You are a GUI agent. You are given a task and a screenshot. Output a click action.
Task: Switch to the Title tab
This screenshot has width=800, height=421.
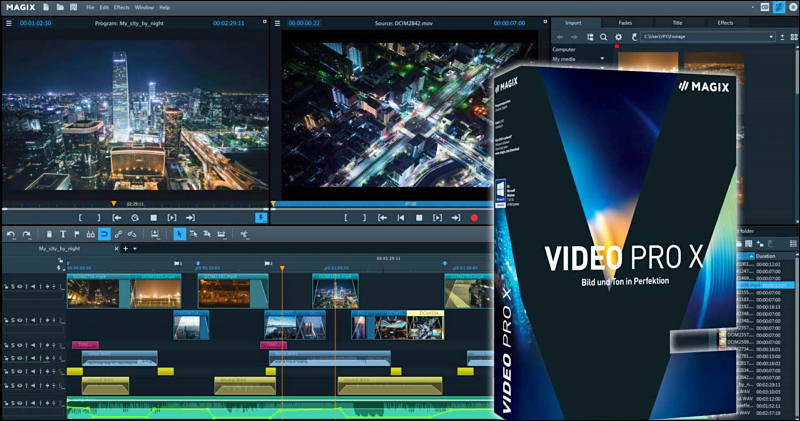pyautogui.click(x=678, y=23)
